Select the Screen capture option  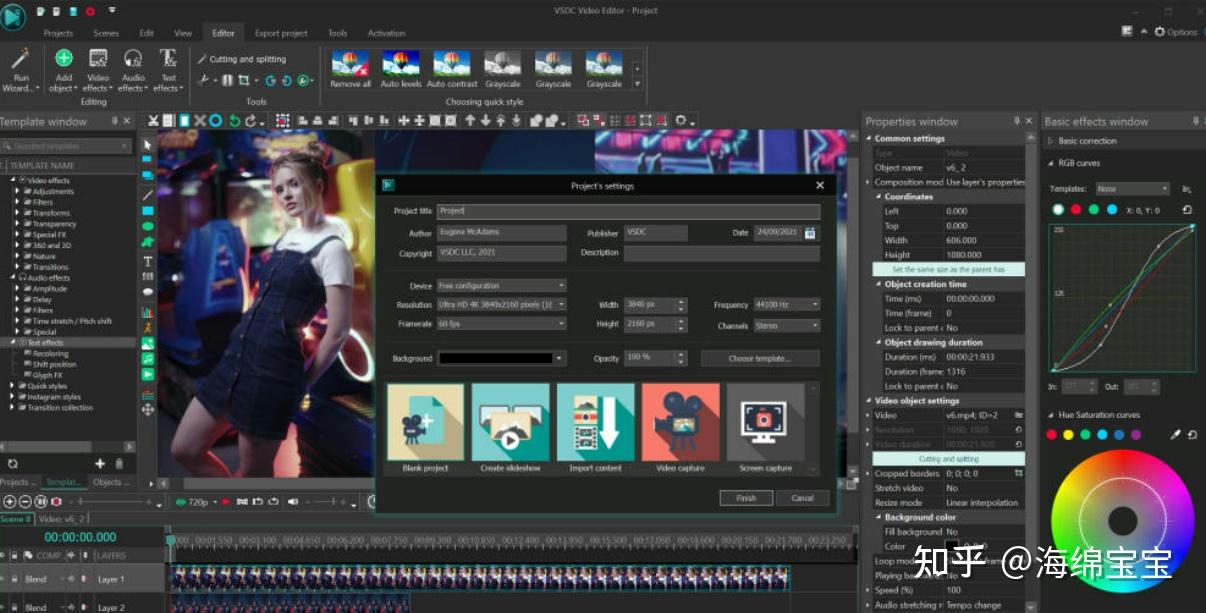(x=765, y=428)
